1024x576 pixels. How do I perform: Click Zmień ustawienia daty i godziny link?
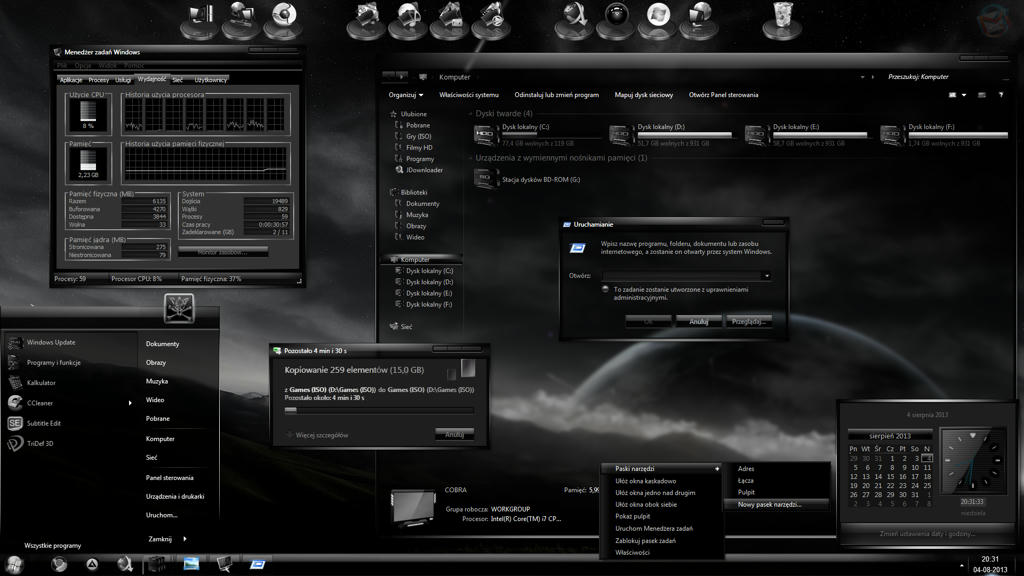[927, 534]
